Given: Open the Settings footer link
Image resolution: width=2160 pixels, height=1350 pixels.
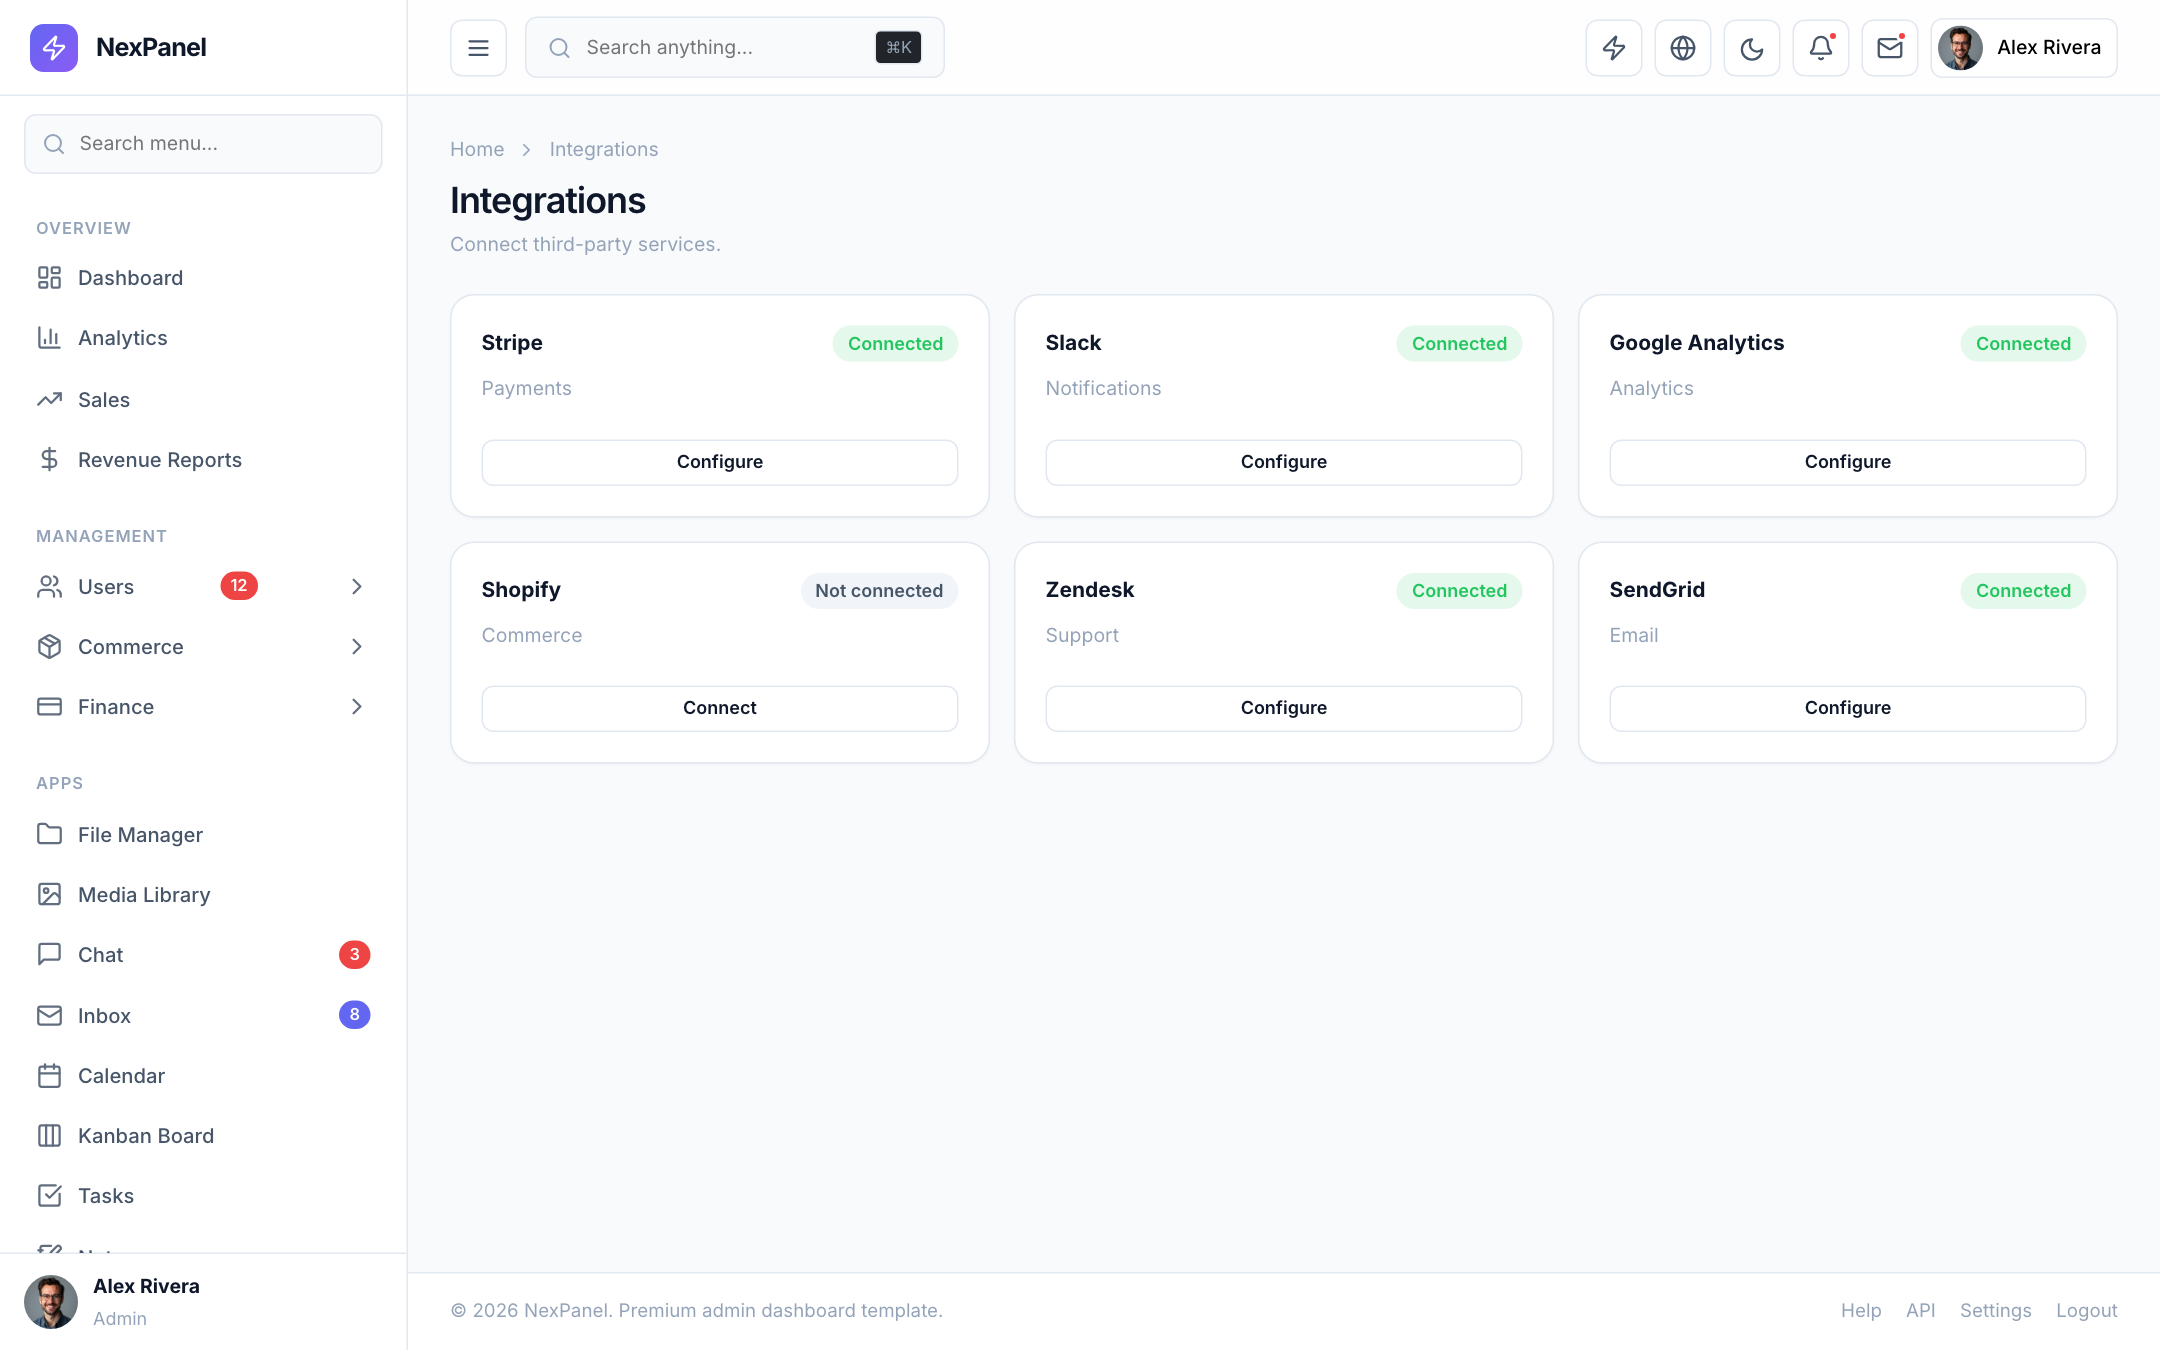Looking at the screenshot, I should click(1995, 1310).
